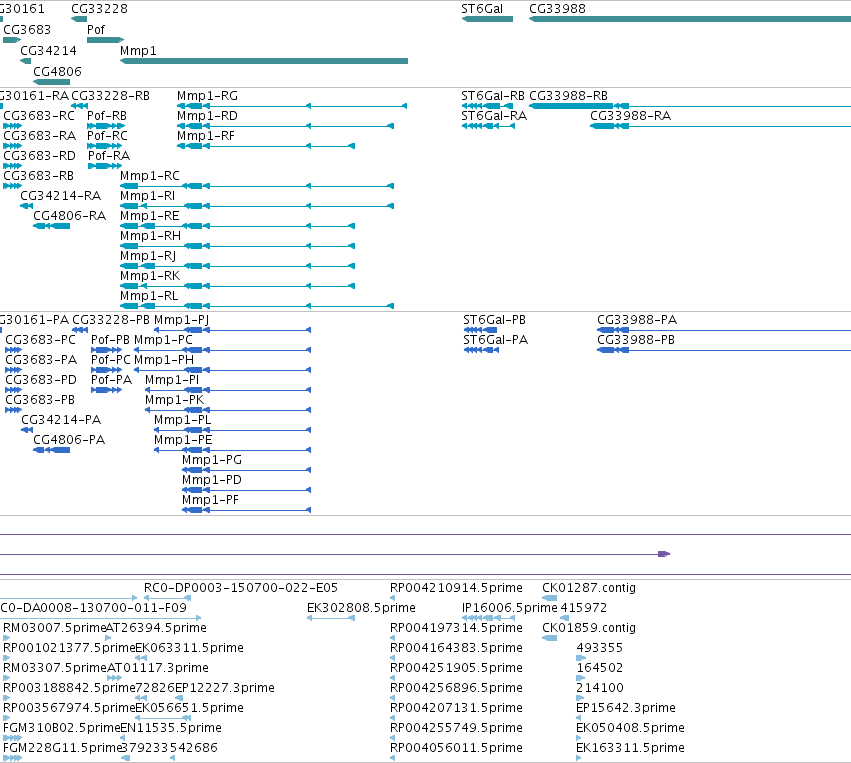Screen dimensions: 851x763
Task: Click protein CG33988-PB label
Action: [636, 340]
